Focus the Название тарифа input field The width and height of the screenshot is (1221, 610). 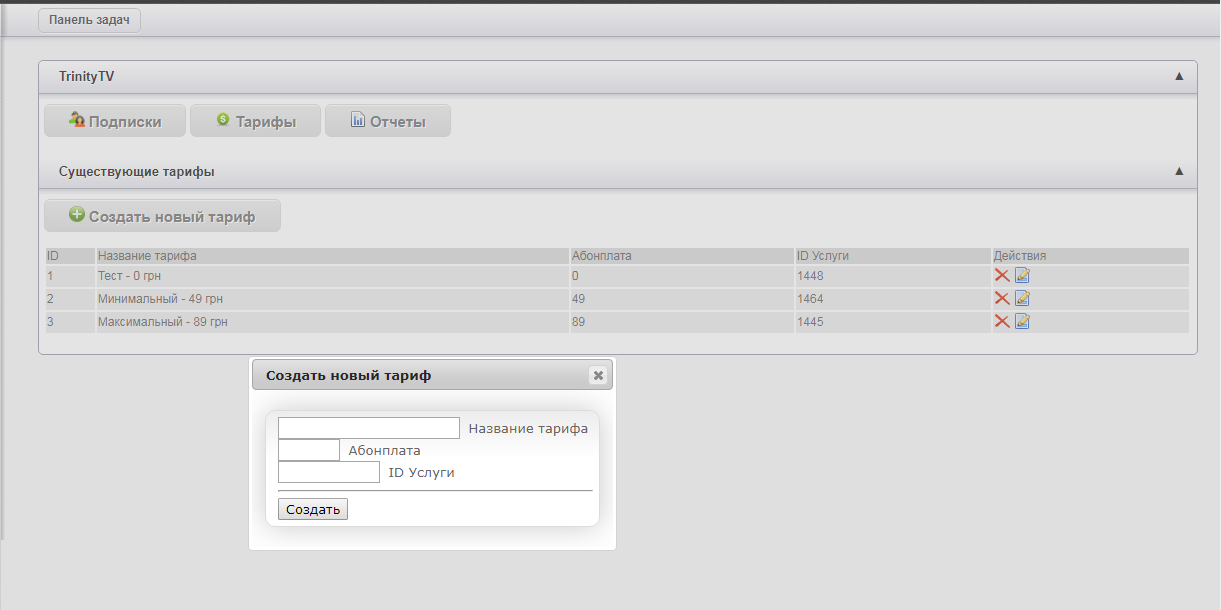coord(368,428)
